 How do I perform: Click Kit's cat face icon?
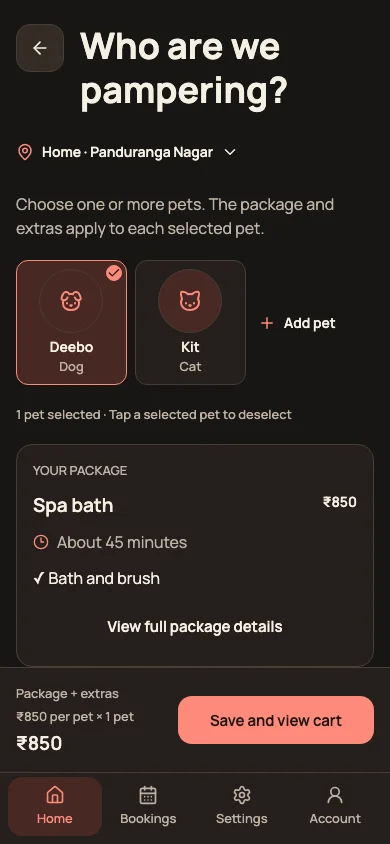(x=190, y=301)
